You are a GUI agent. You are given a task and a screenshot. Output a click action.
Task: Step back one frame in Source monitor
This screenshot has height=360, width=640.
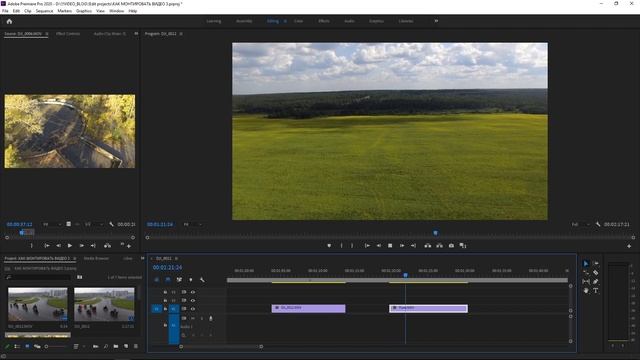[x=58, y=246]
